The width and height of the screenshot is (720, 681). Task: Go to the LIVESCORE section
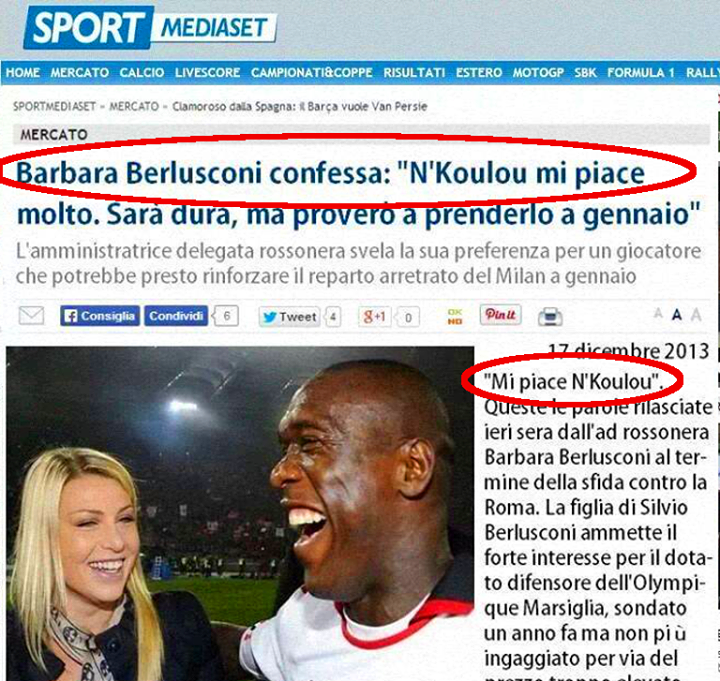[x=208, y=73]
